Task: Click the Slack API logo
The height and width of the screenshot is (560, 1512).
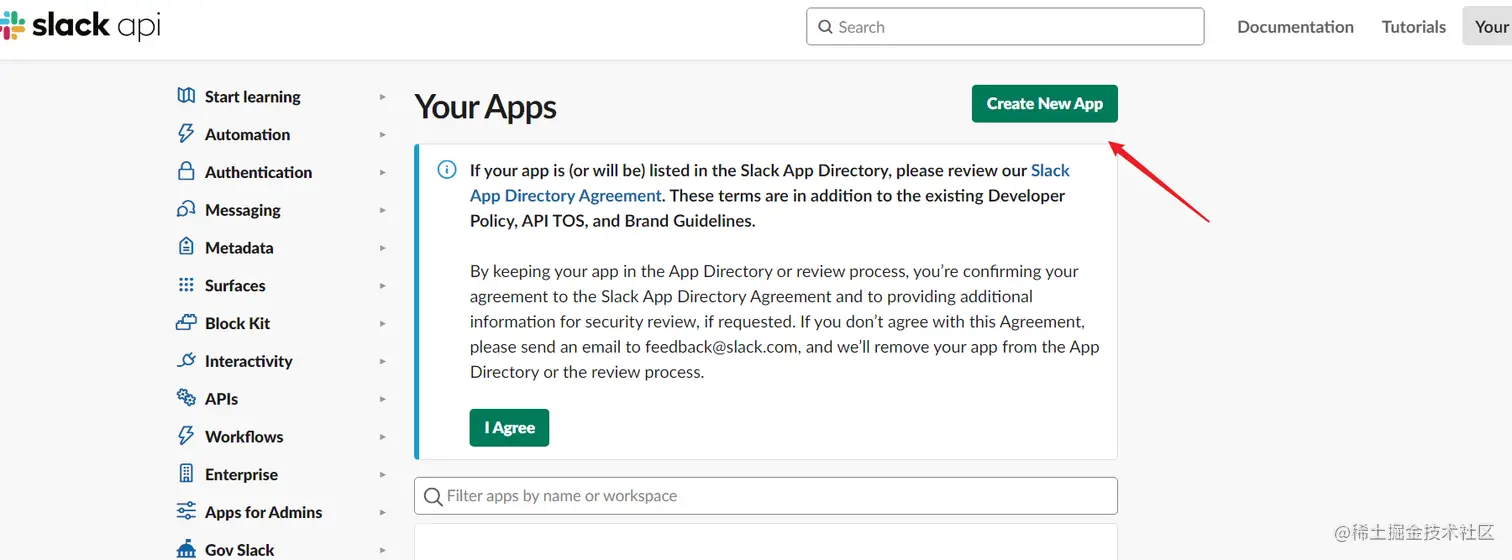Action: point(80,26)
